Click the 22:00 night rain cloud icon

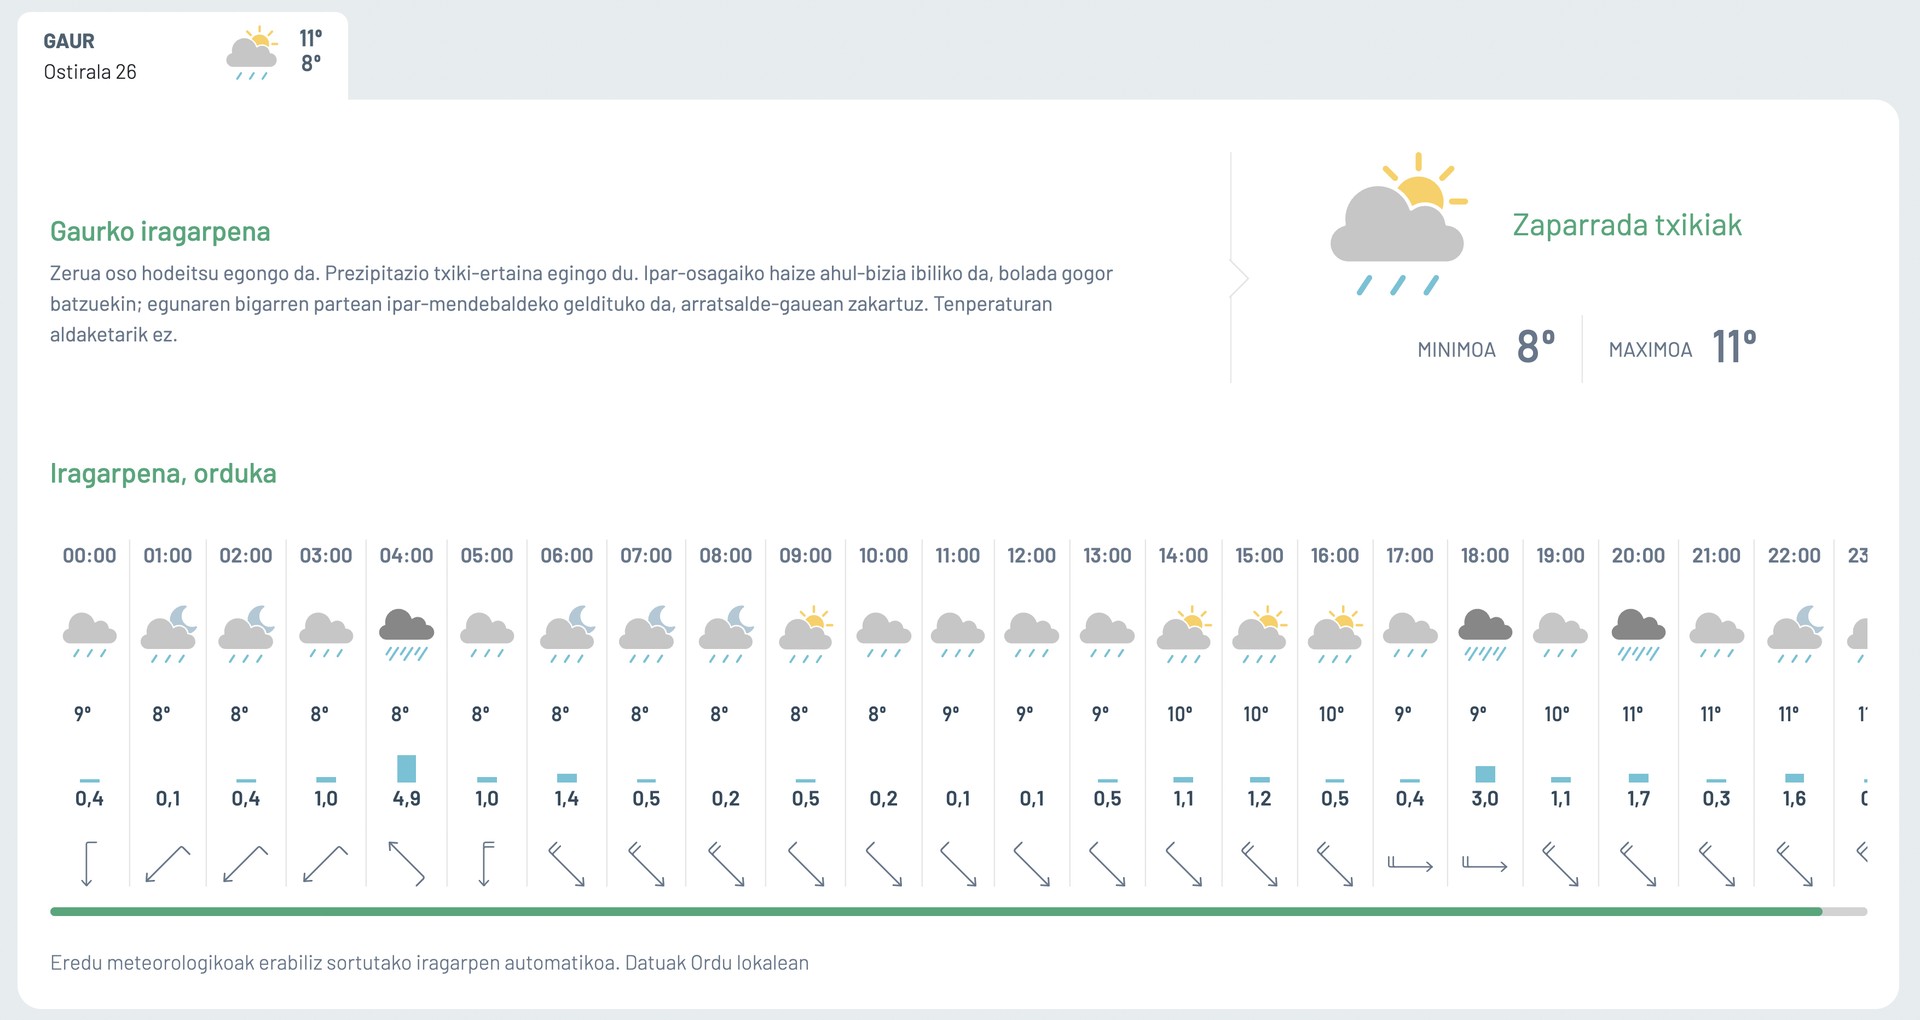click(1795, 634)
